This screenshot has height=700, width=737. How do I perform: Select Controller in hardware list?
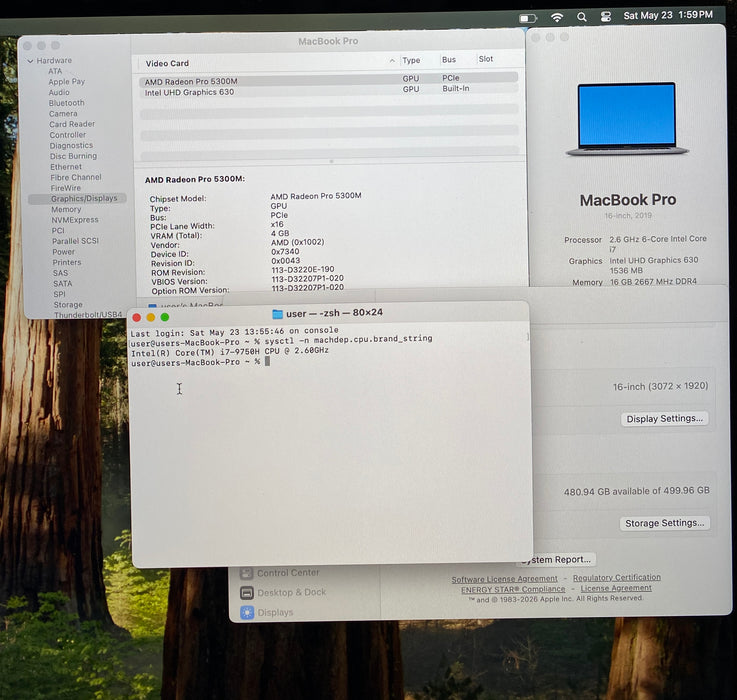point(68,134)
